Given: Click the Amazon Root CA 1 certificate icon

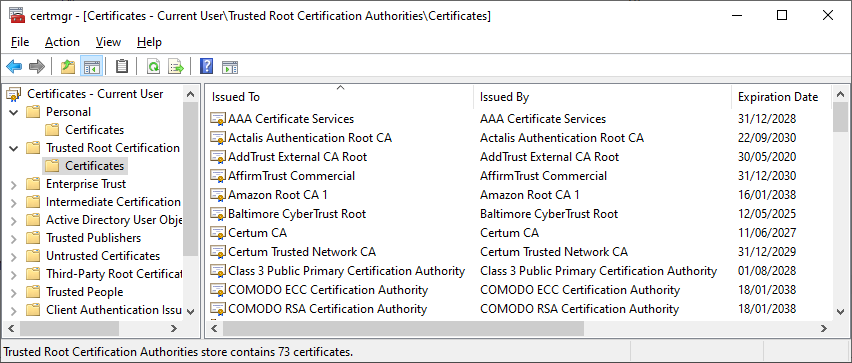Looking at the screenshot, I should (218, 195).
